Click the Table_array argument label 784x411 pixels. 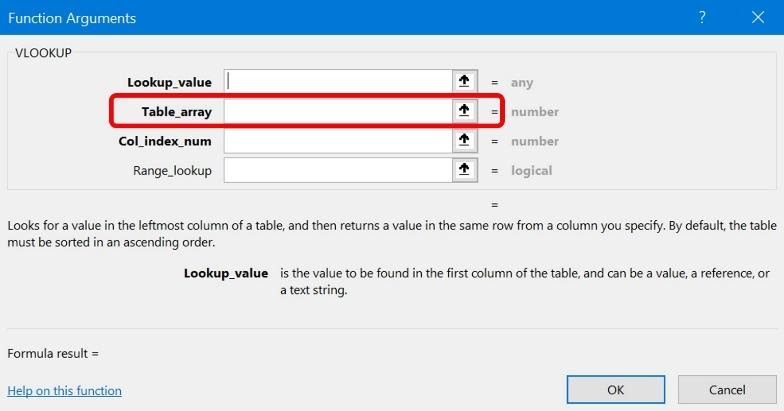tap(175, 112)
